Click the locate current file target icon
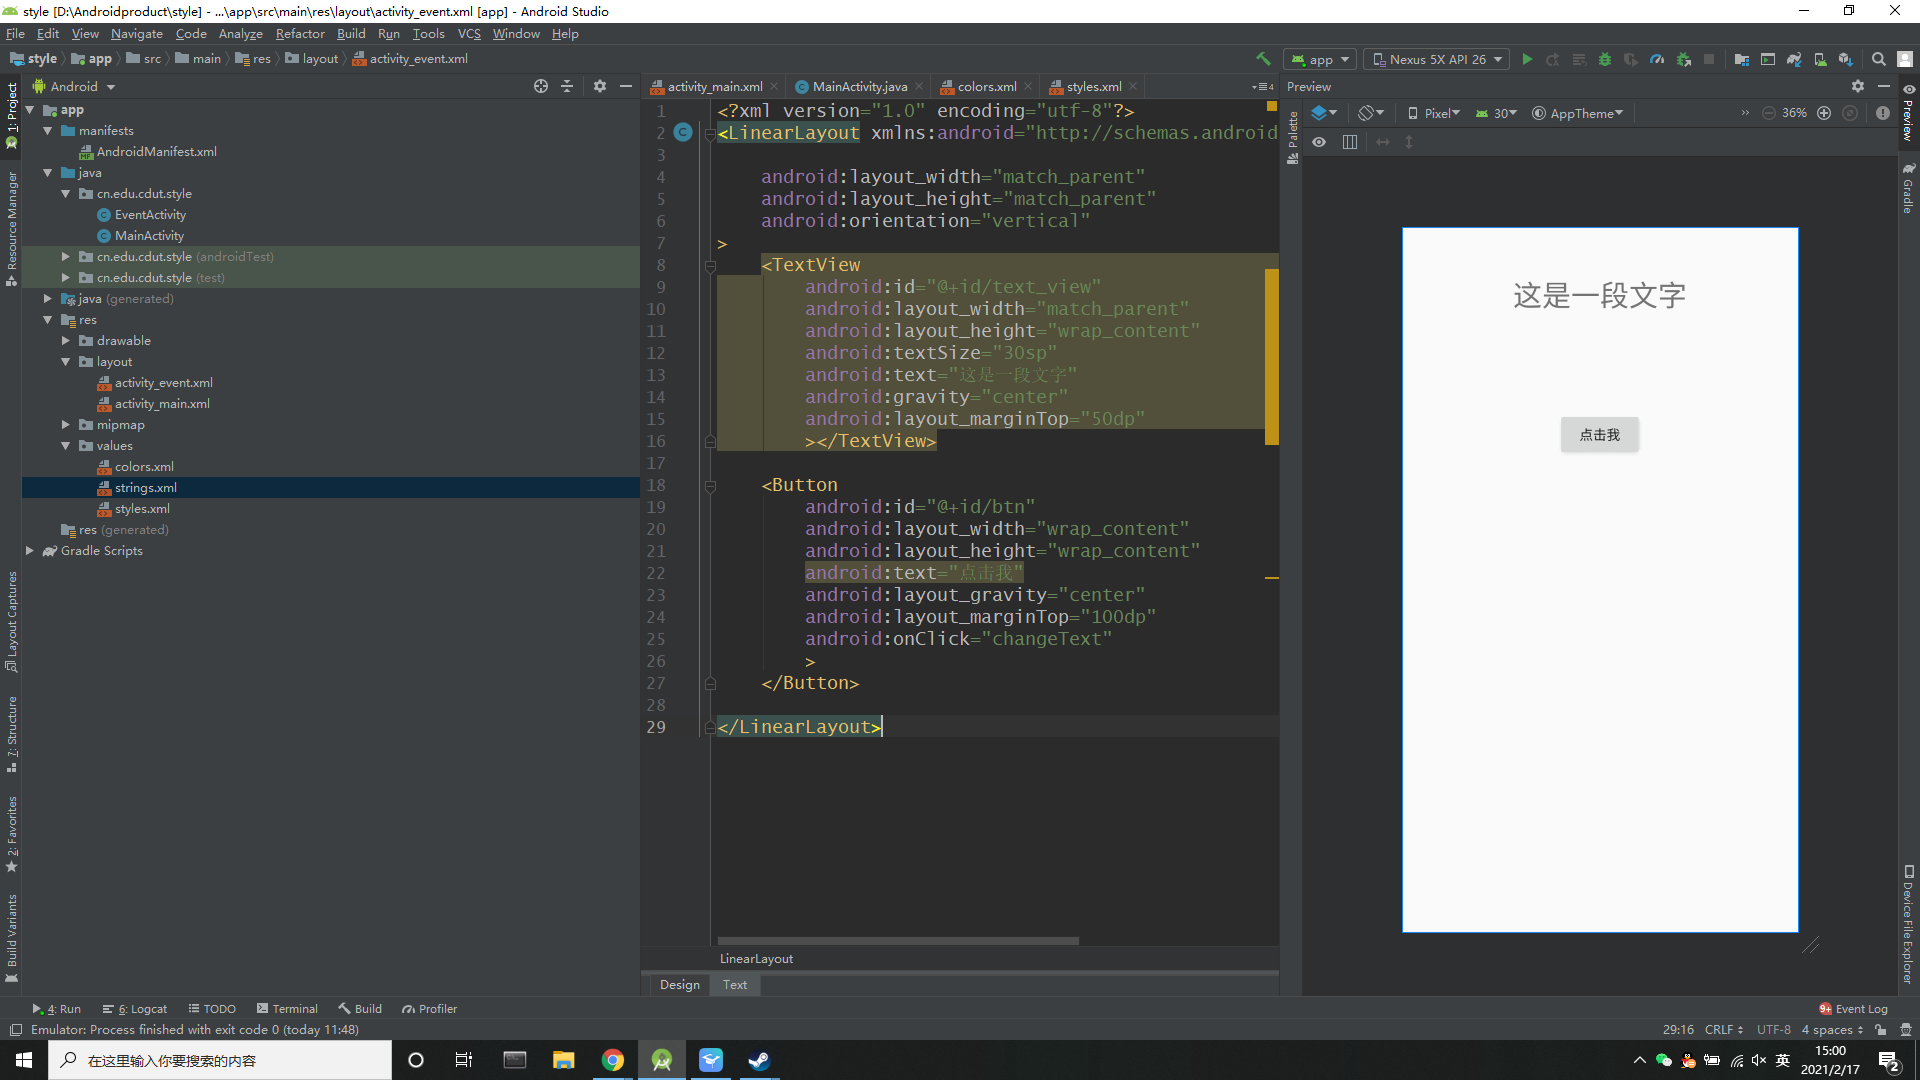The height and width of the screenshot is (1080, 1920). click(541, 87)
